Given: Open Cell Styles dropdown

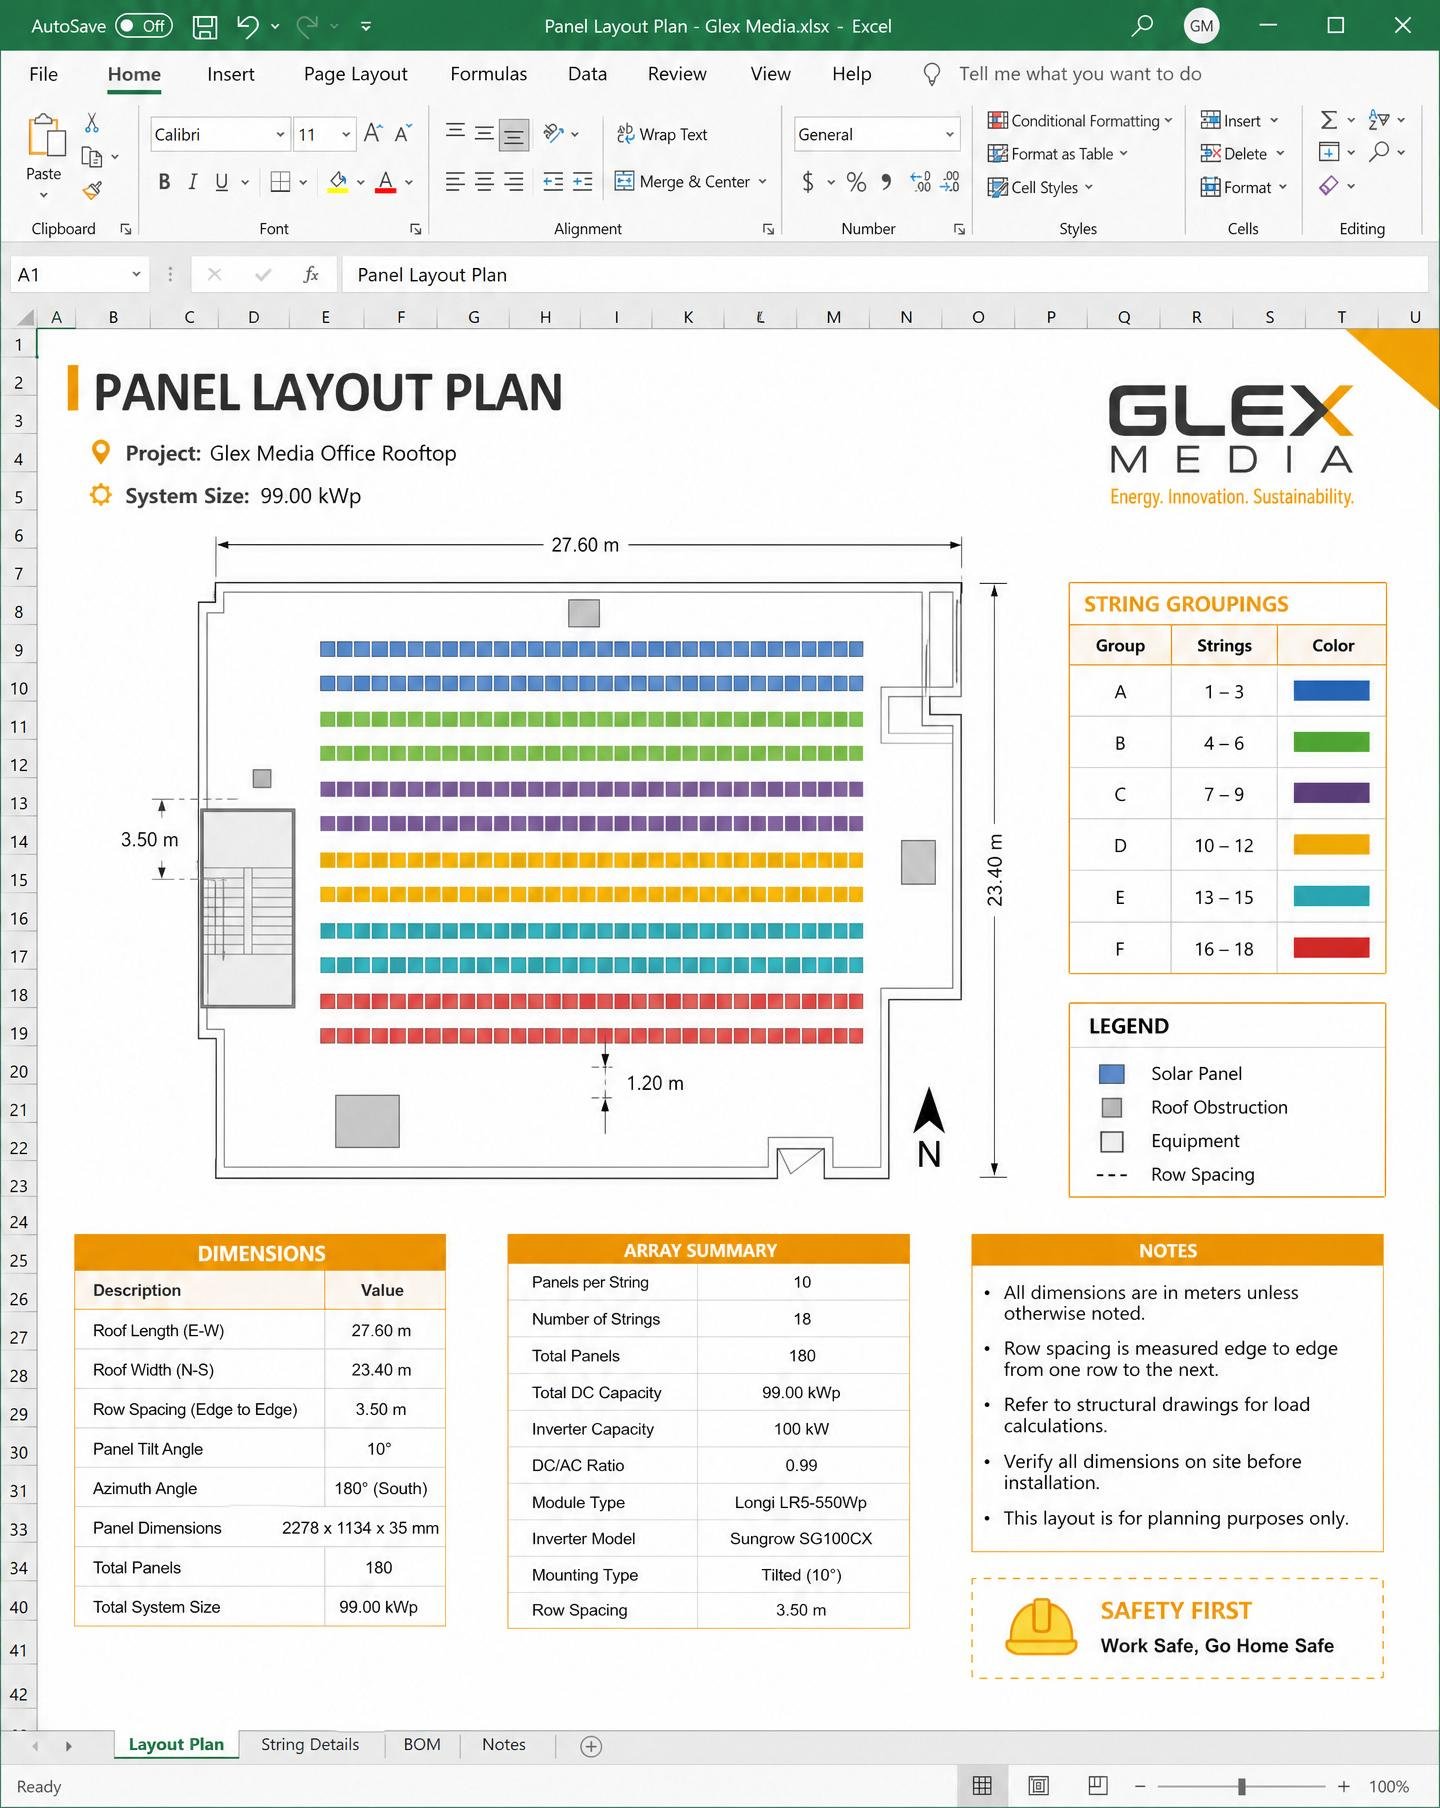Looking at the screenshot, I should coord(1040,187).
